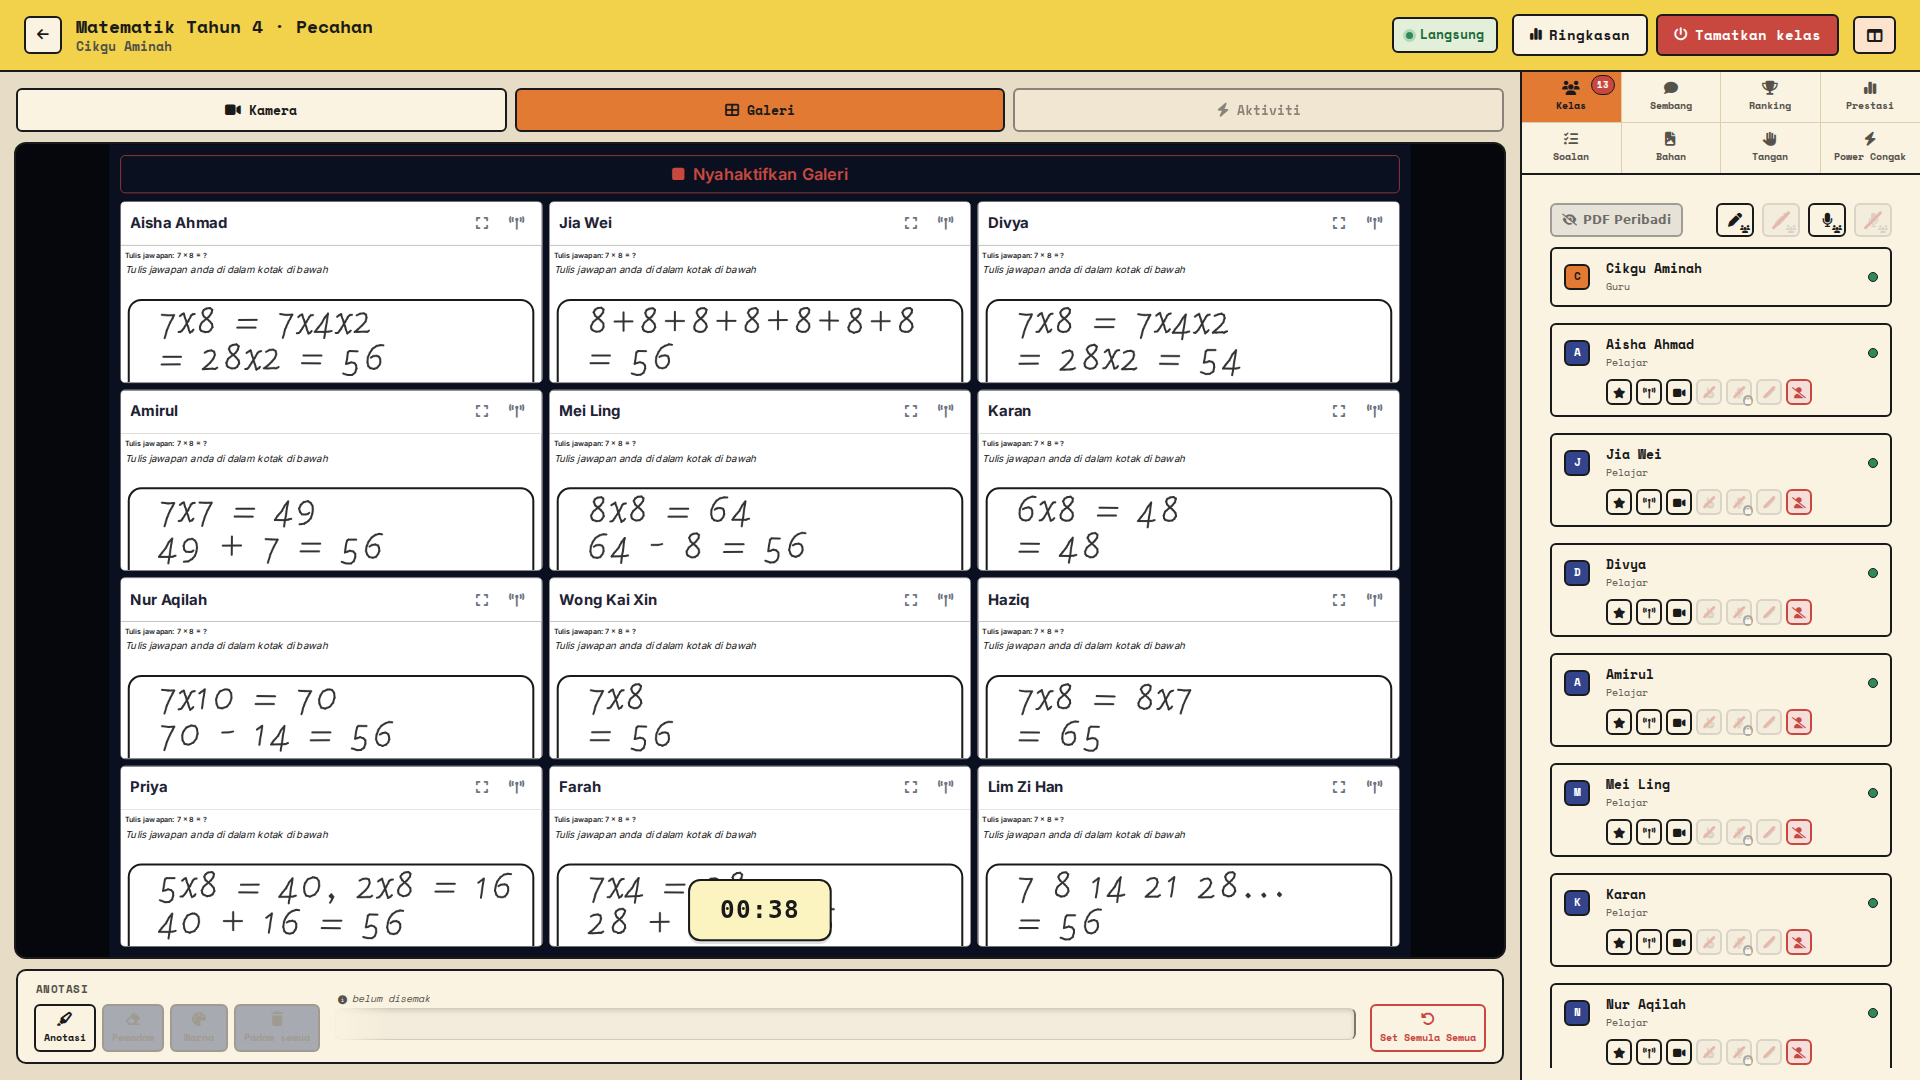Switch to the Kamera tab
1920x1080 pixels.
(x=261, y=110)
